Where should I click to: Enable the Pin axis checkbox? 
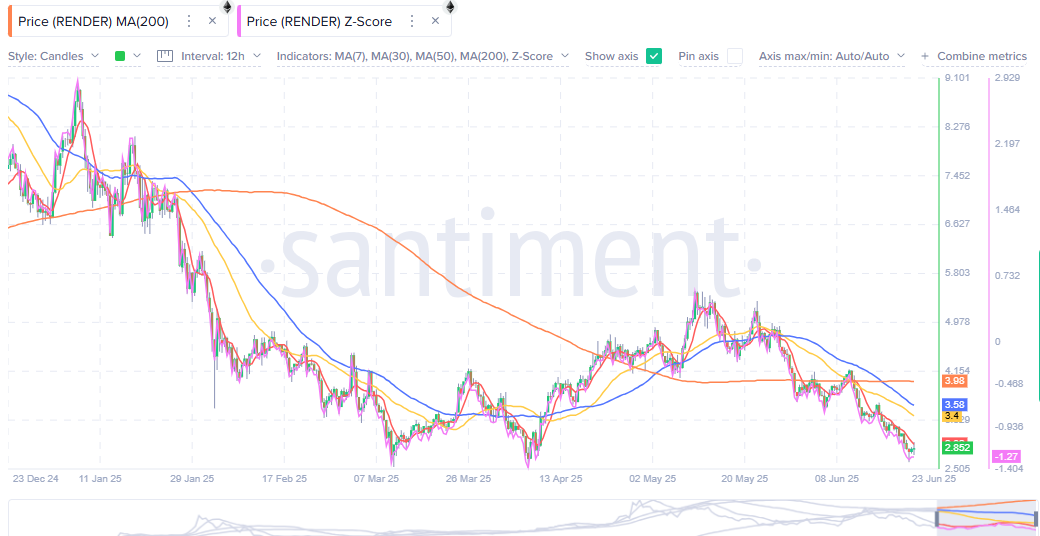click(x=735, y=56)
